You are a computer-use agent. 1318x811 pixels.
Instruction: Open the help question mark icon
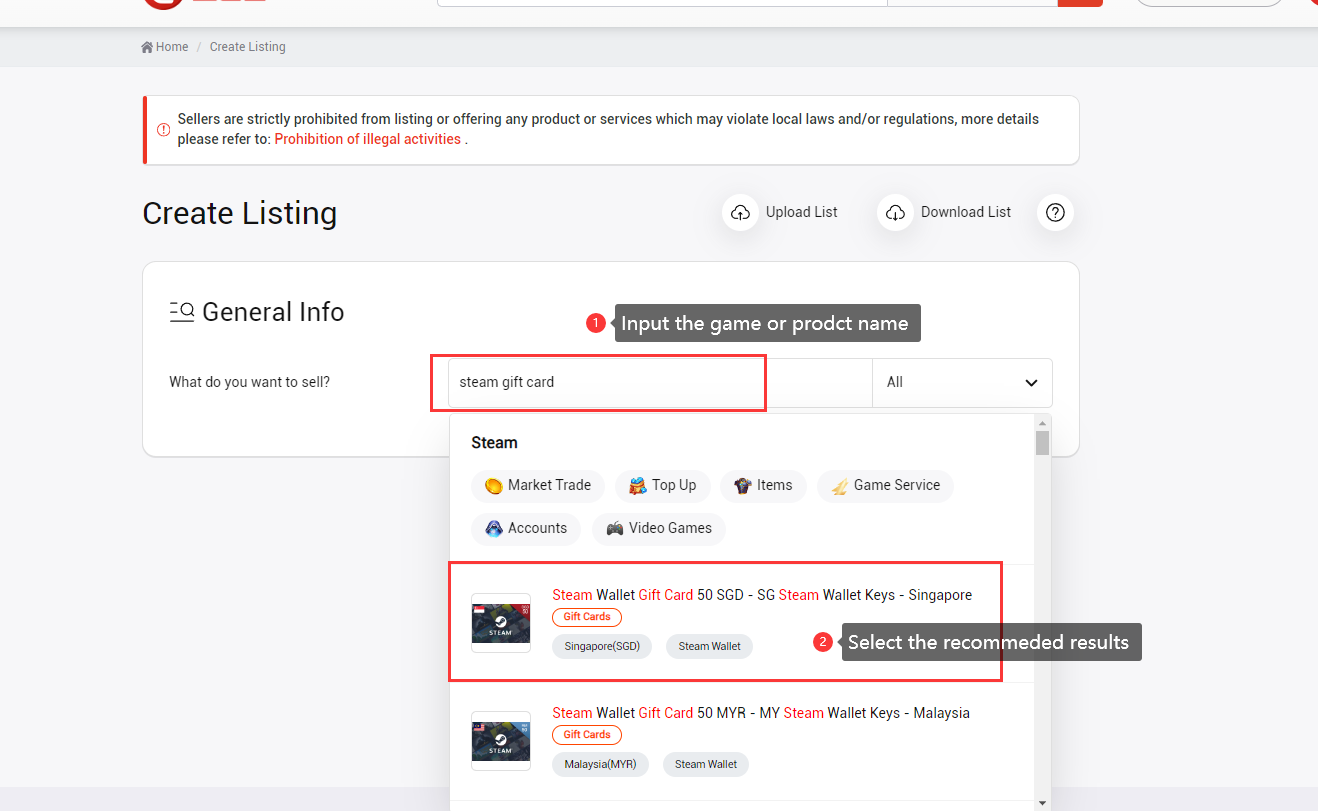[x=1055, y=212]
